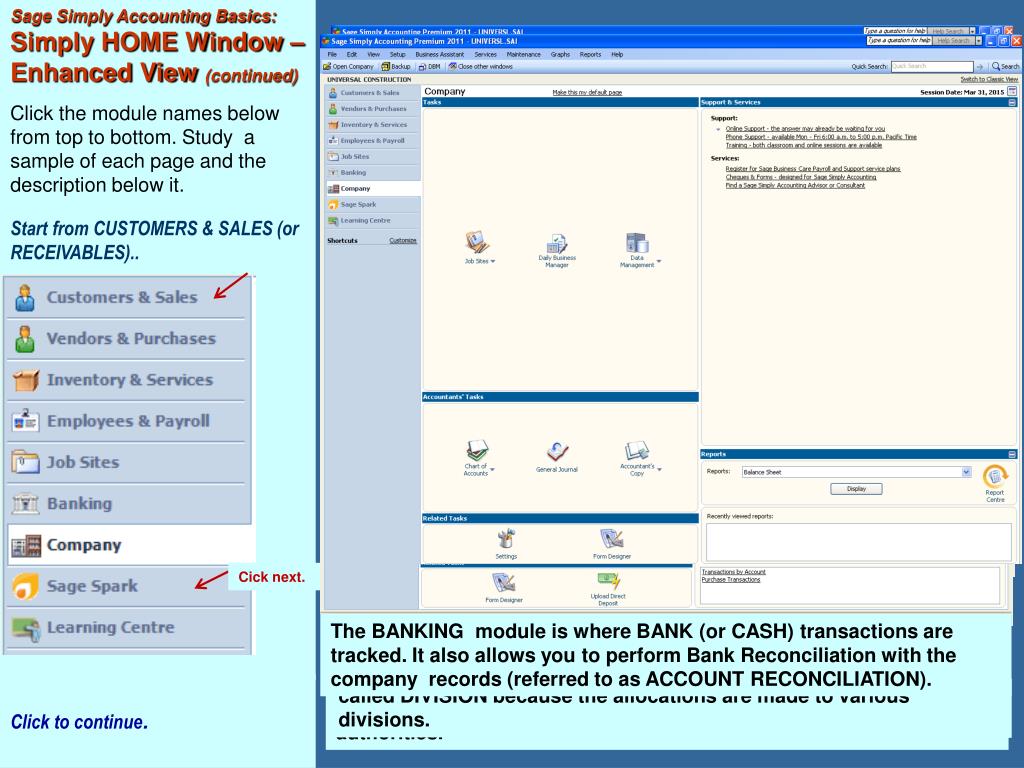This screenshot has height=768, width=1024.
Task: Open Cheques & Forms service link
Action: pos(801,177)
